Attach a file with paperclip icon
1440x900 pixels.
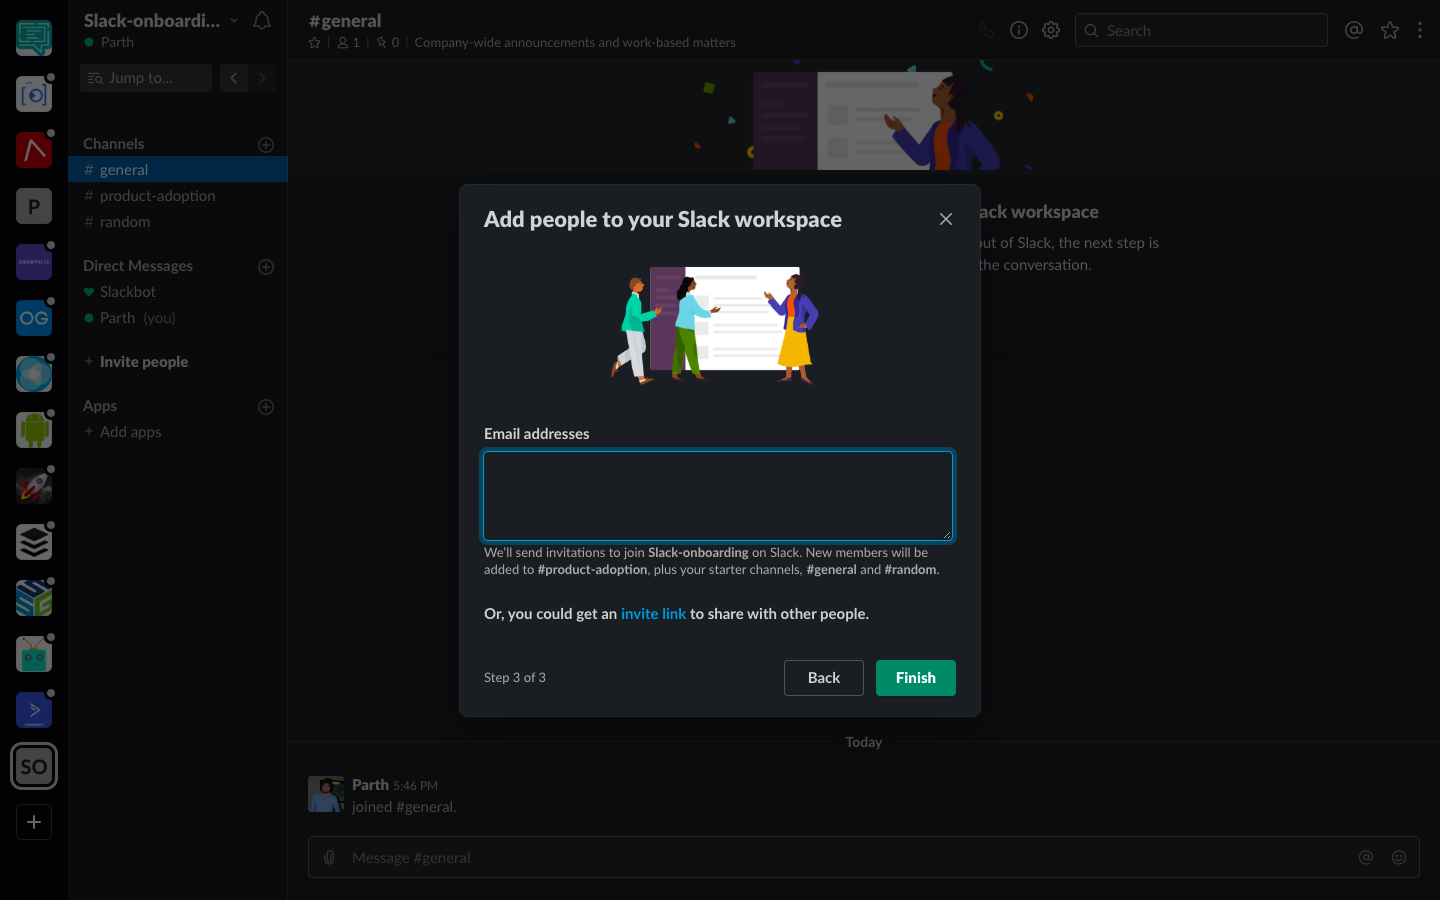point(329,857)
